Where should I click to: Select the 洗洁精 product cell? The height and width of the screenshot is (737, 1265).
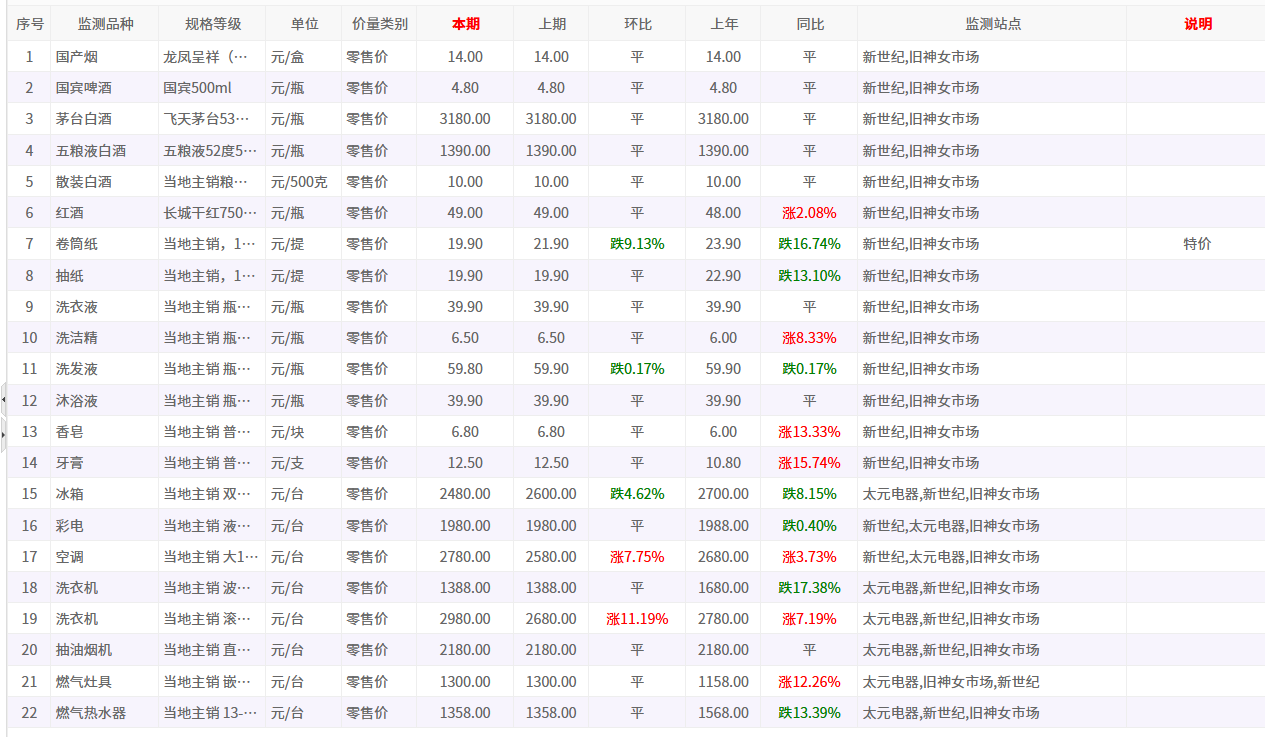click(x=104, y=338)
